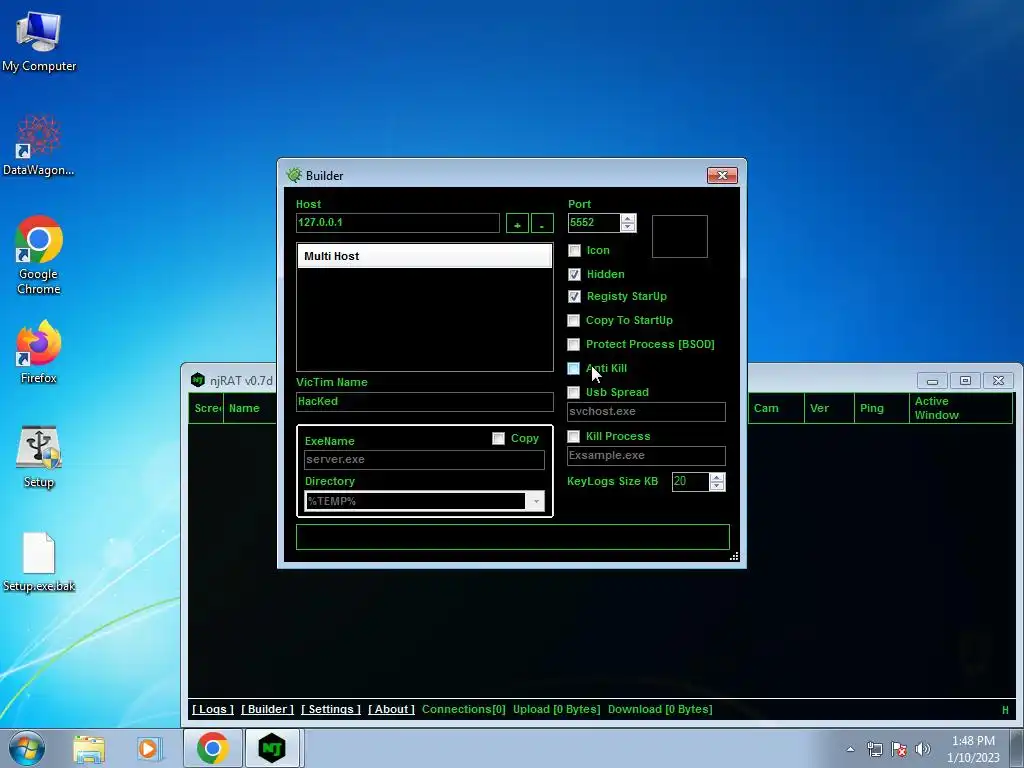The width and height of the screenshot is (1024, 768).
Task: Select the Setup installer desktop icon
Action: point(39,457)
